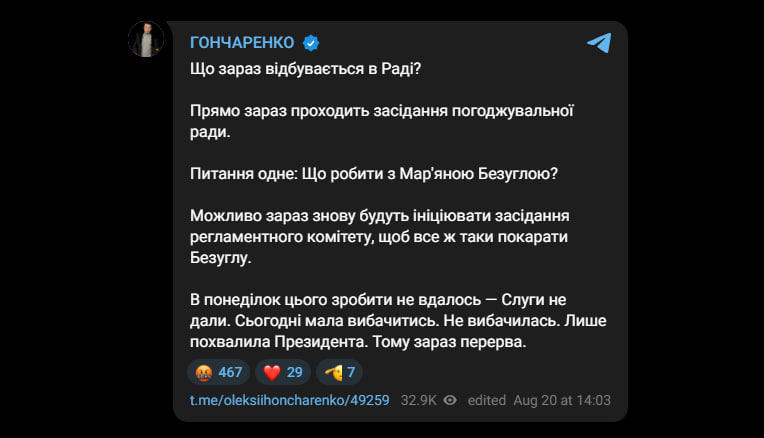Click the red heart reaction emoji
The width and height of the screenshot is (764, 438).
pos(270,373)
